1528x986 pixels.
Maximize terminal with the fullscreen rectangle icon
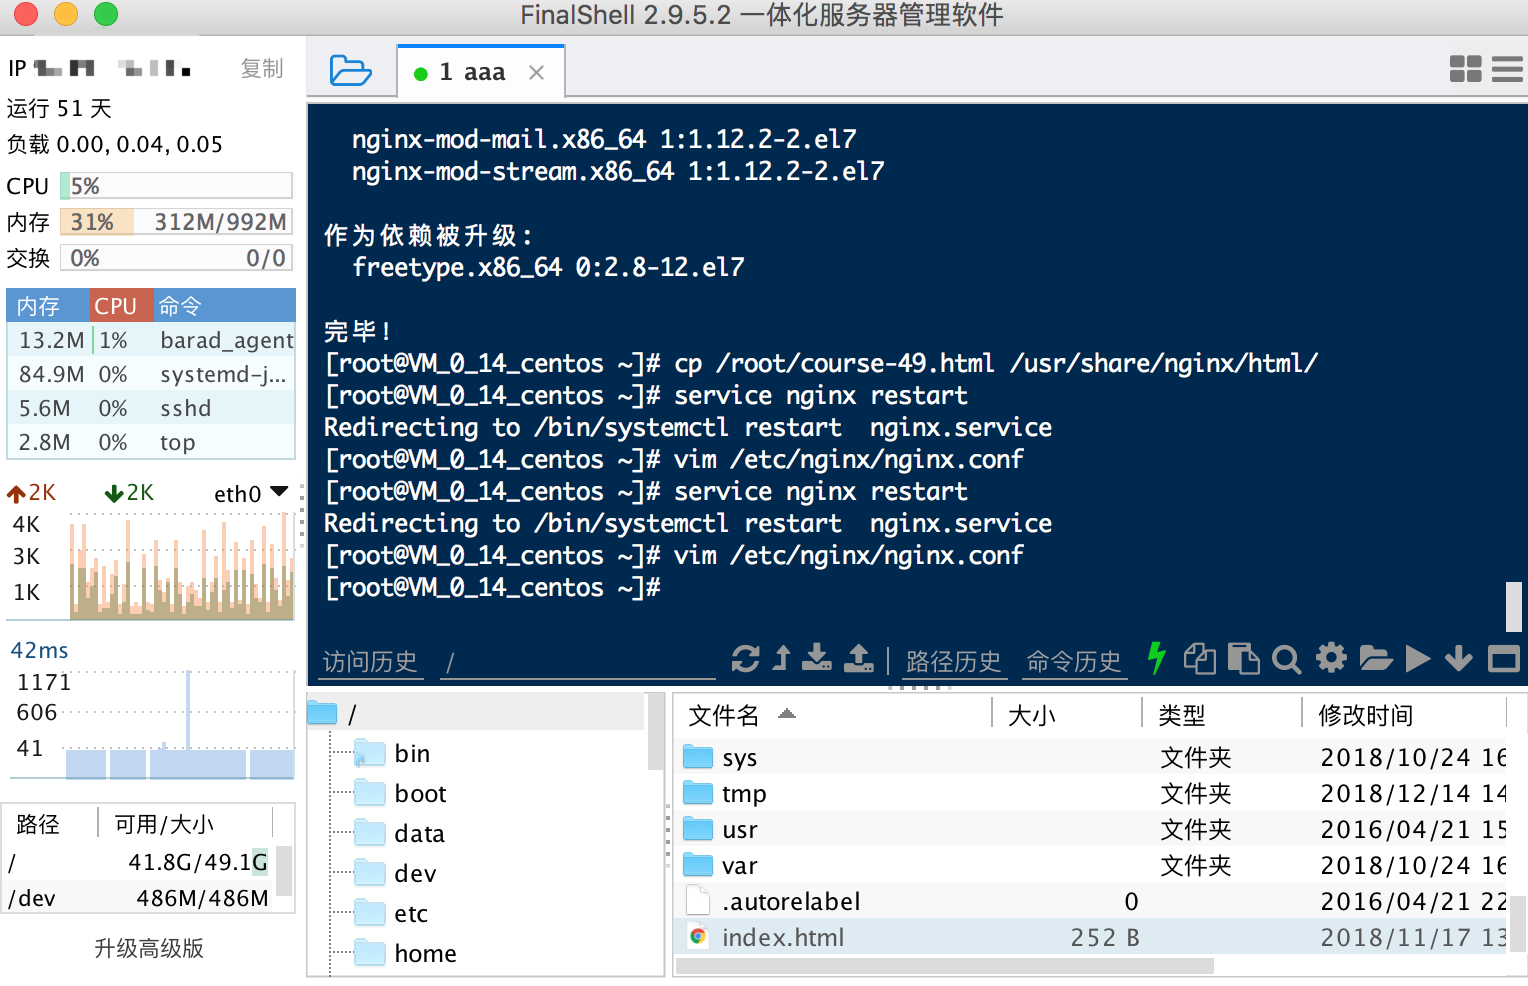tap(1503, 658)
